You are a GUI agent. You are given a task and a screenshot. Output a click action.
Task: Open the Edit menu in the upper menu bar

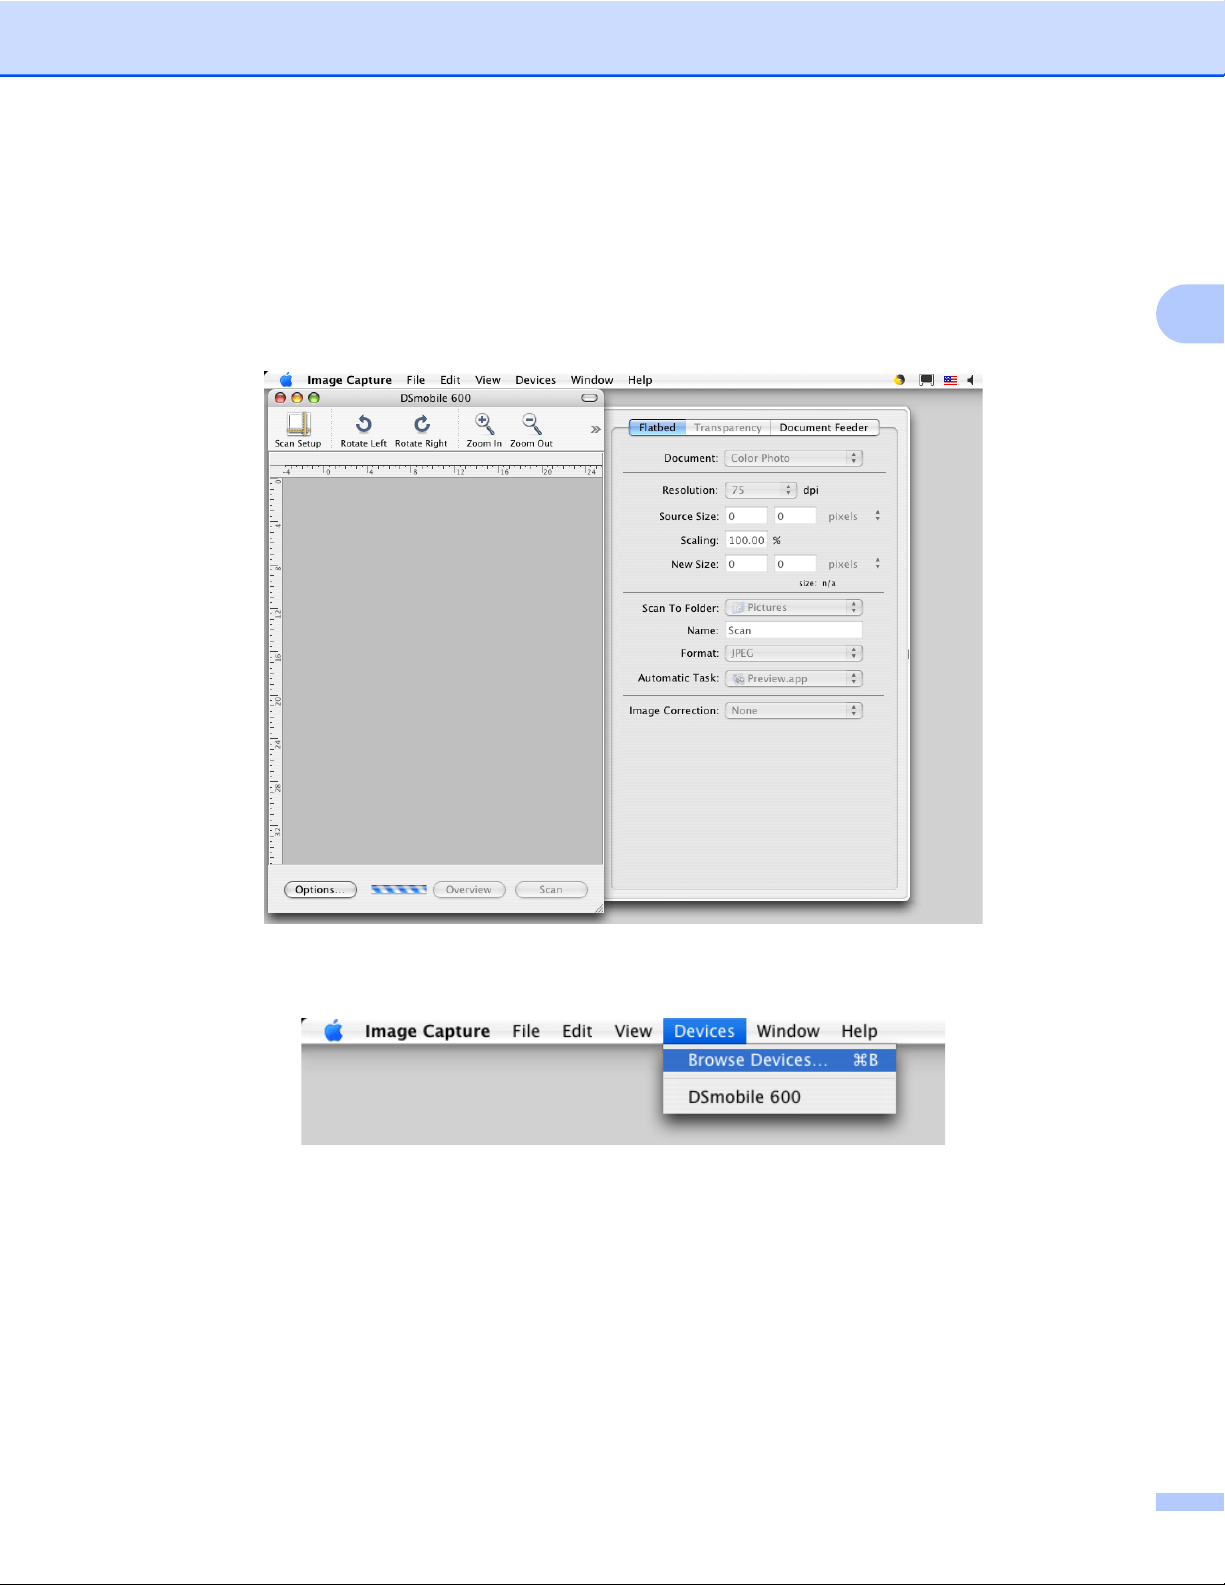(450, 380)
